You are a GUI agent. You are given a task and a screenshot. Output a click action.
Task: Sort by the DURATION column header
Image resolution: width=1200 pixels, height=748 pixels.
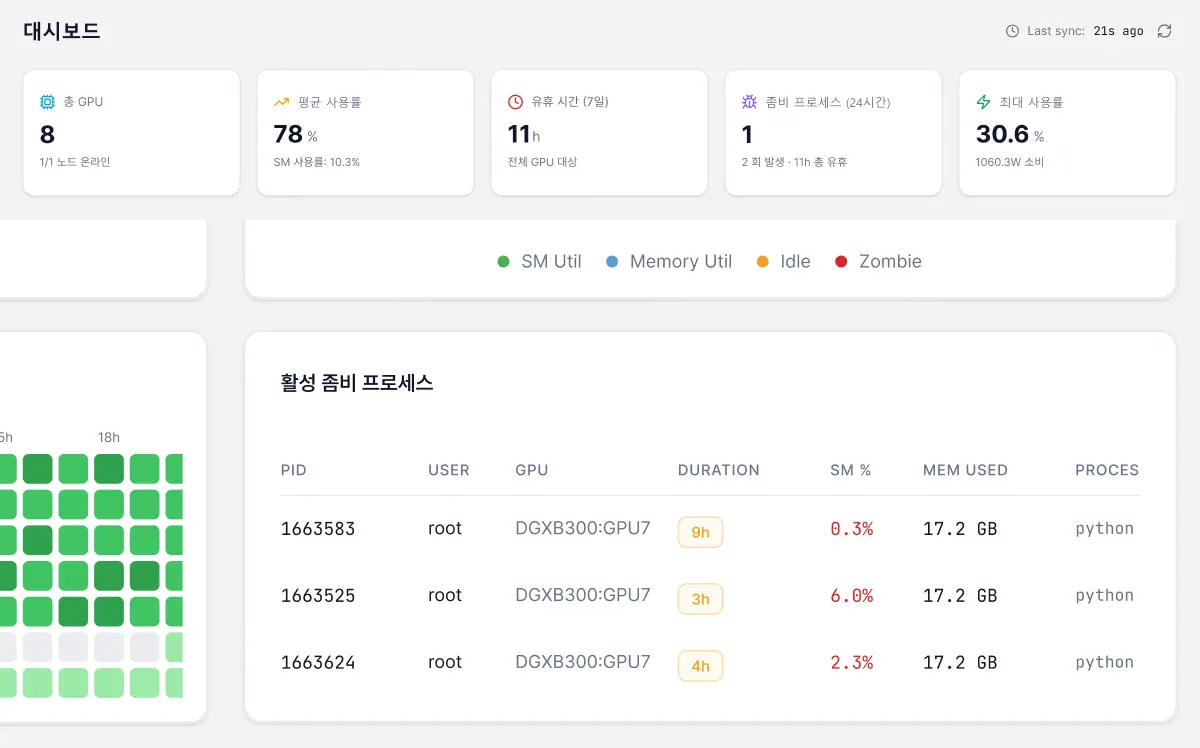pos(719,470)
